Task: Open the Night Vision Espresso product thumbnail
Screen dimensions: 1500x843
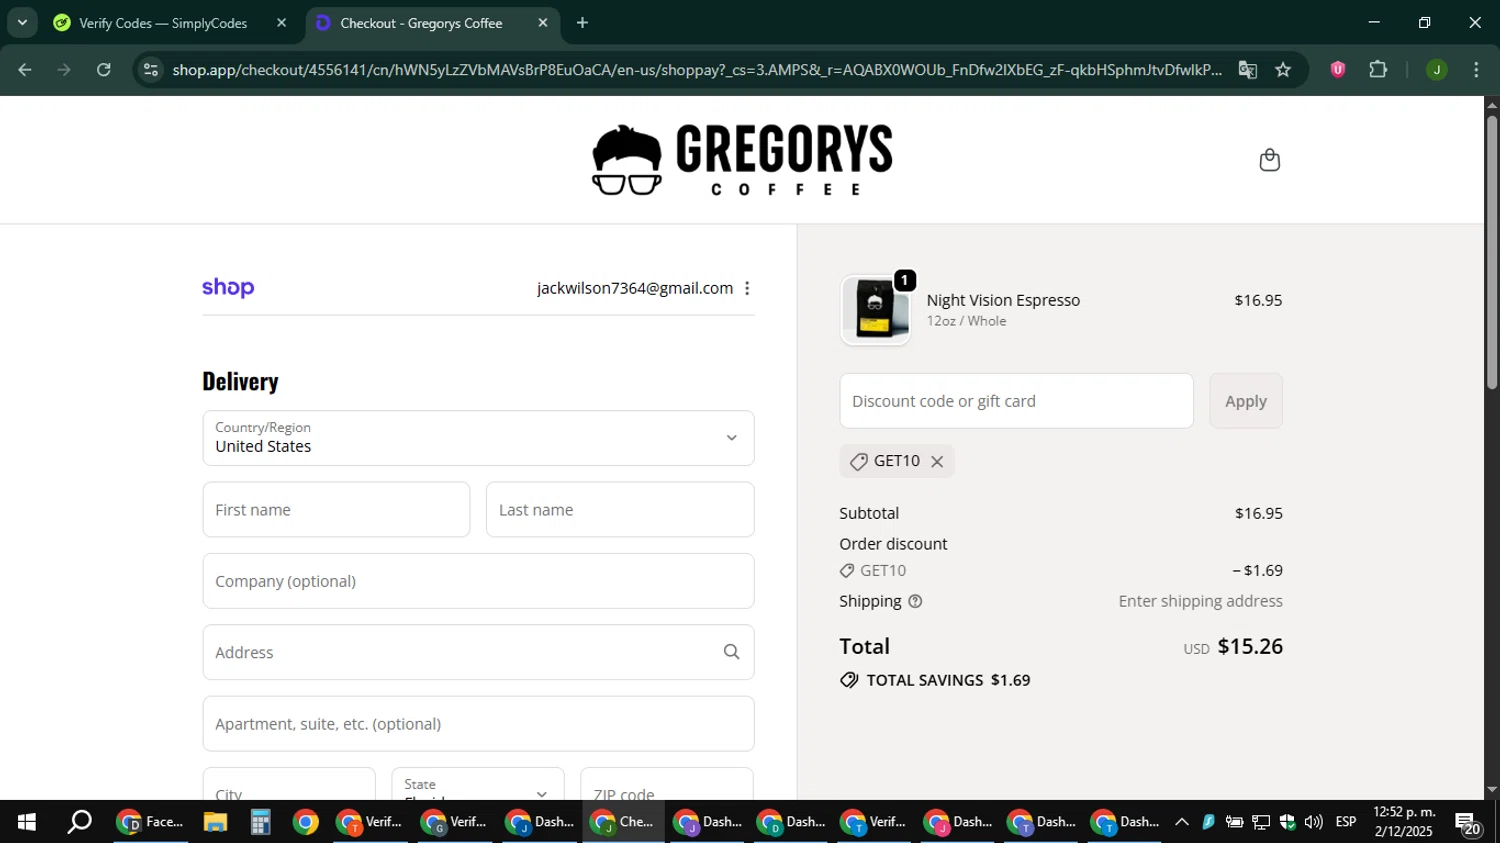Action: click(875, 310)
